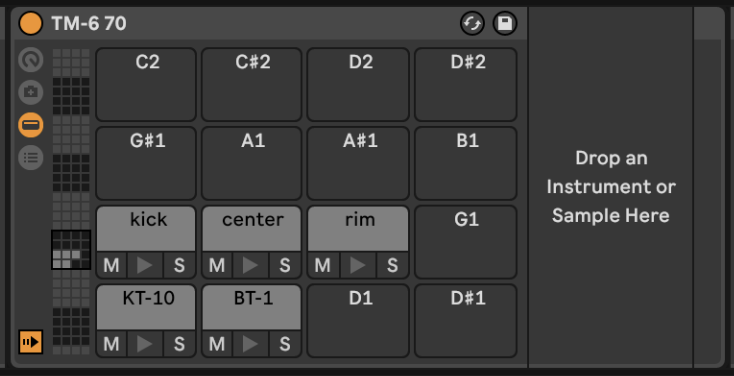The width and height of the screenshot is (734, 376).
Task: Click the Drop an Instrument area
Action: (x=611, y=187)
